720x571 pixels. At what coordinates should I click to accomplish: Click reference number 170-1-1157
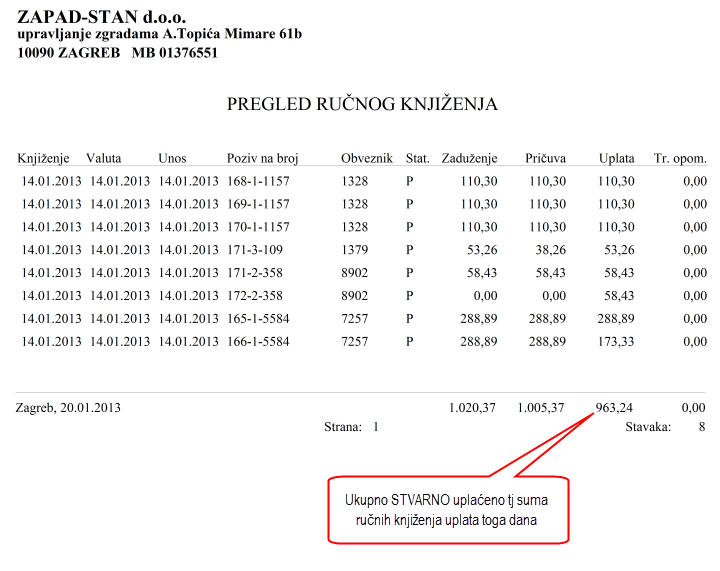[258, 227]
